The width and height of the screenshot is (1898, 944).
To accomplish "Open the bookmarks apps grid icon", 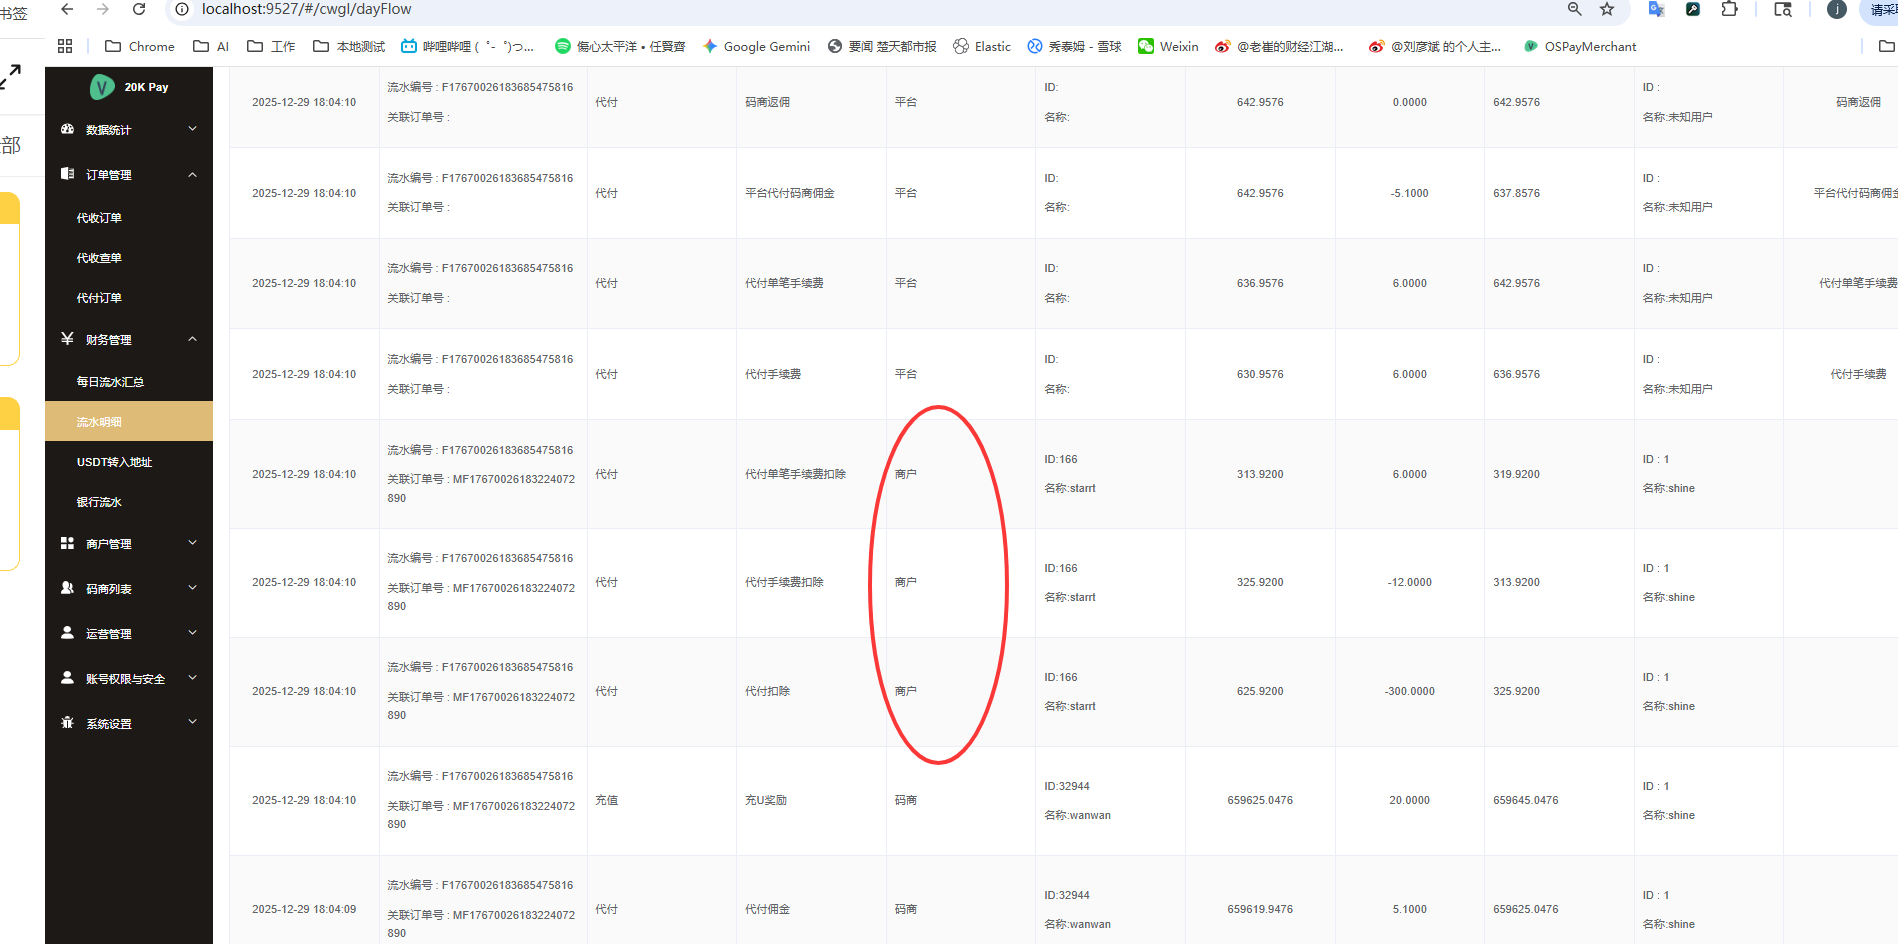I will pos(65,46).
